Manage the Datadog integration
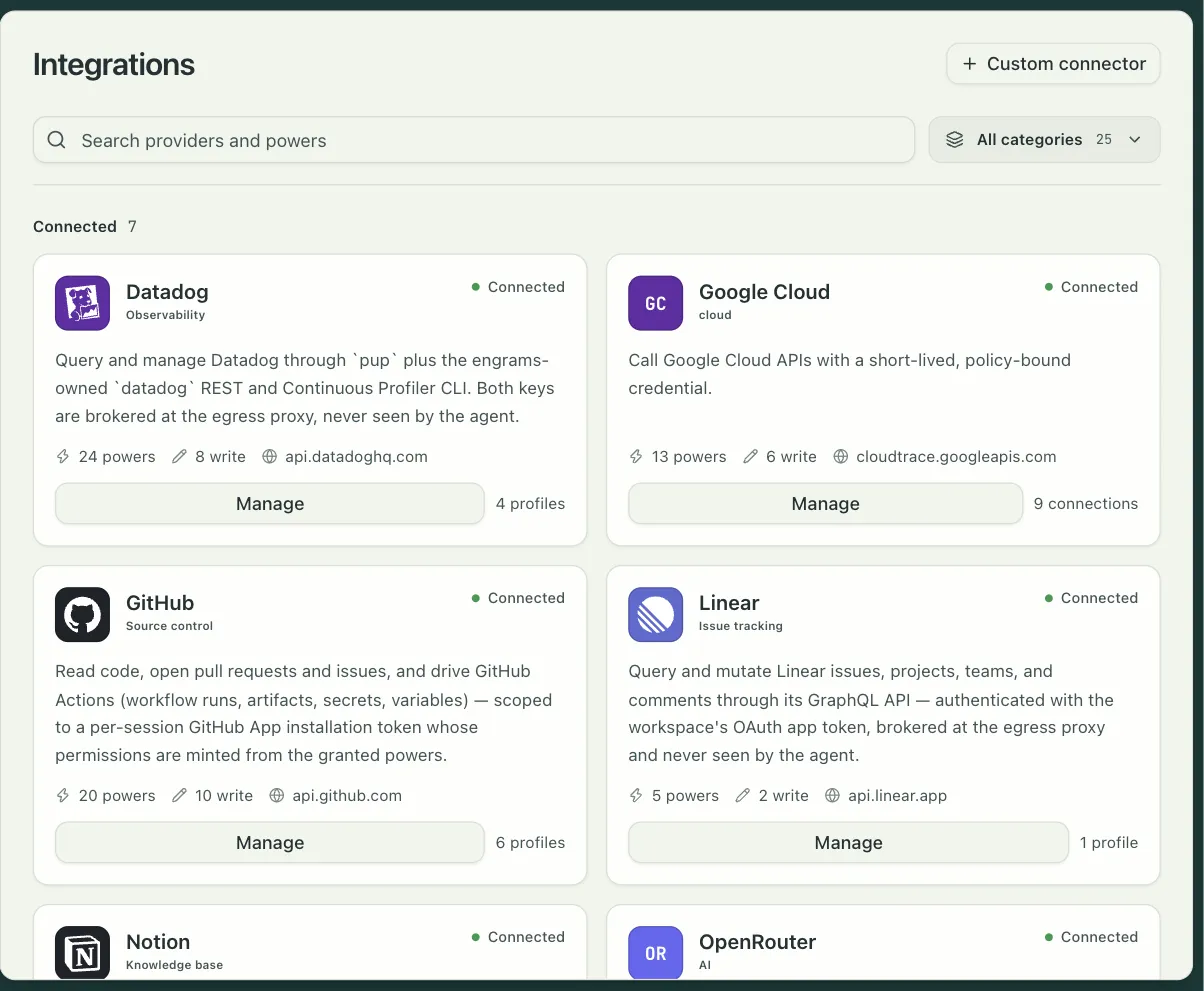1204x991 pixels. coord(270,504)
